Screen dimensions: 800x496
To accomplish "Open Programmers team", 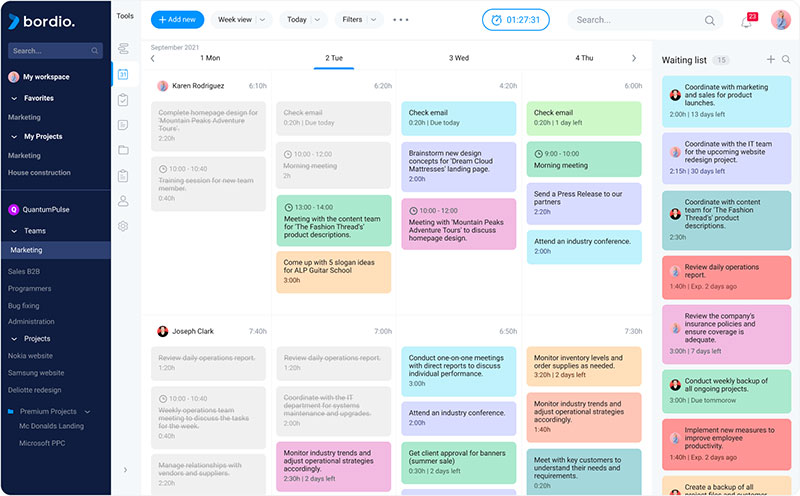I will click(30, 288).
